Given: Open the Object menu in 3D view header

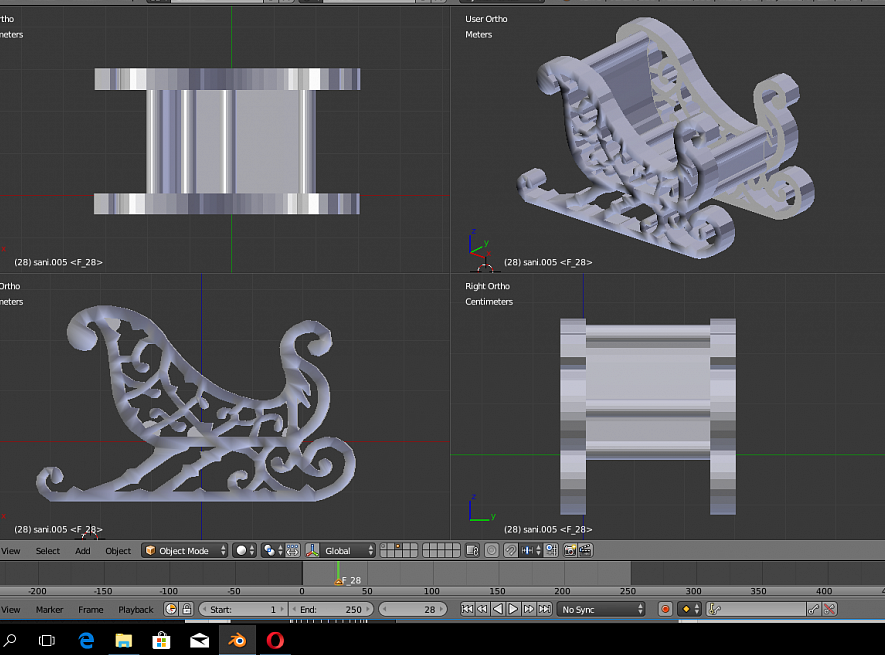Looking at the screenshot, I should (118, 551).
